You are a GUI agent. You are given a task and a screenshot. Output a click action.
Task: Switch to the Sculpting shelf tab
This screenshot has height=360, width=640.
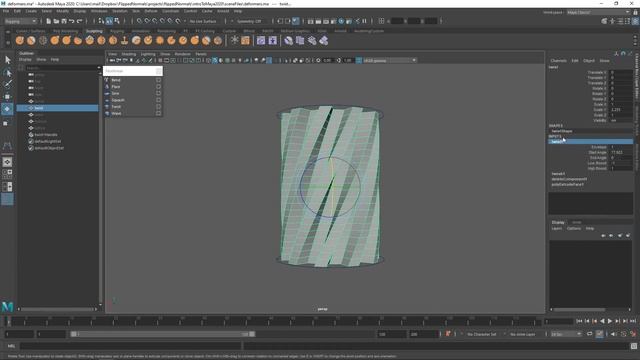coord(94,31)
